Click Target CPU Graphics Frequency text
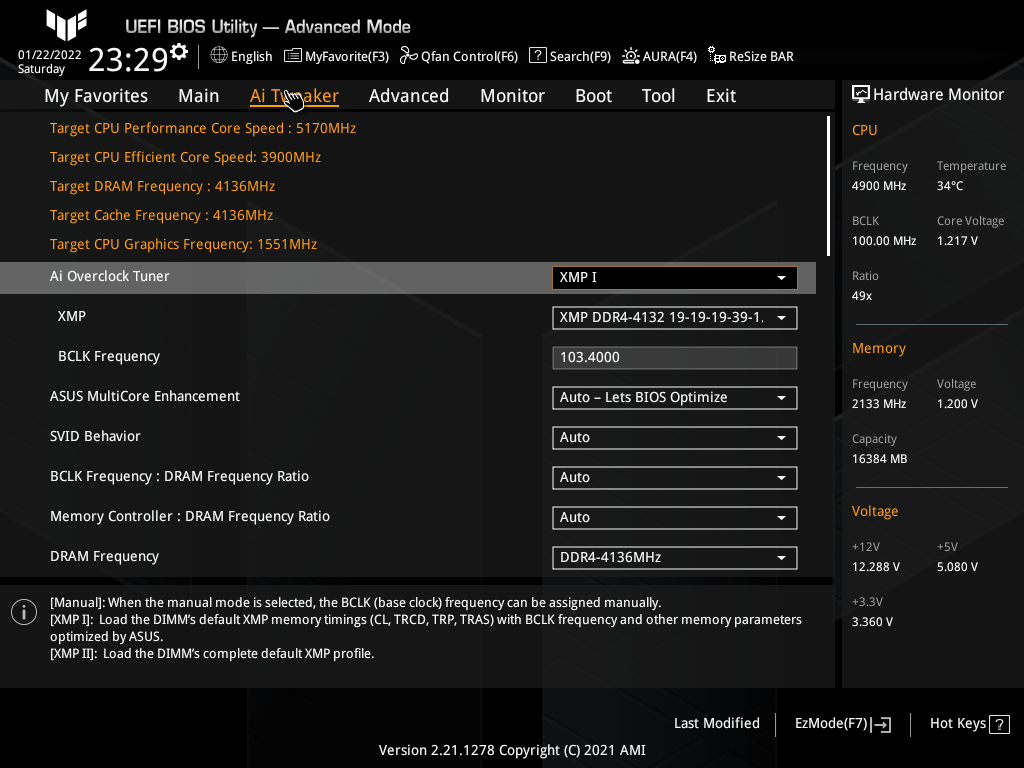The width and height of the screenshot is (1024, 768). (184, 244)
